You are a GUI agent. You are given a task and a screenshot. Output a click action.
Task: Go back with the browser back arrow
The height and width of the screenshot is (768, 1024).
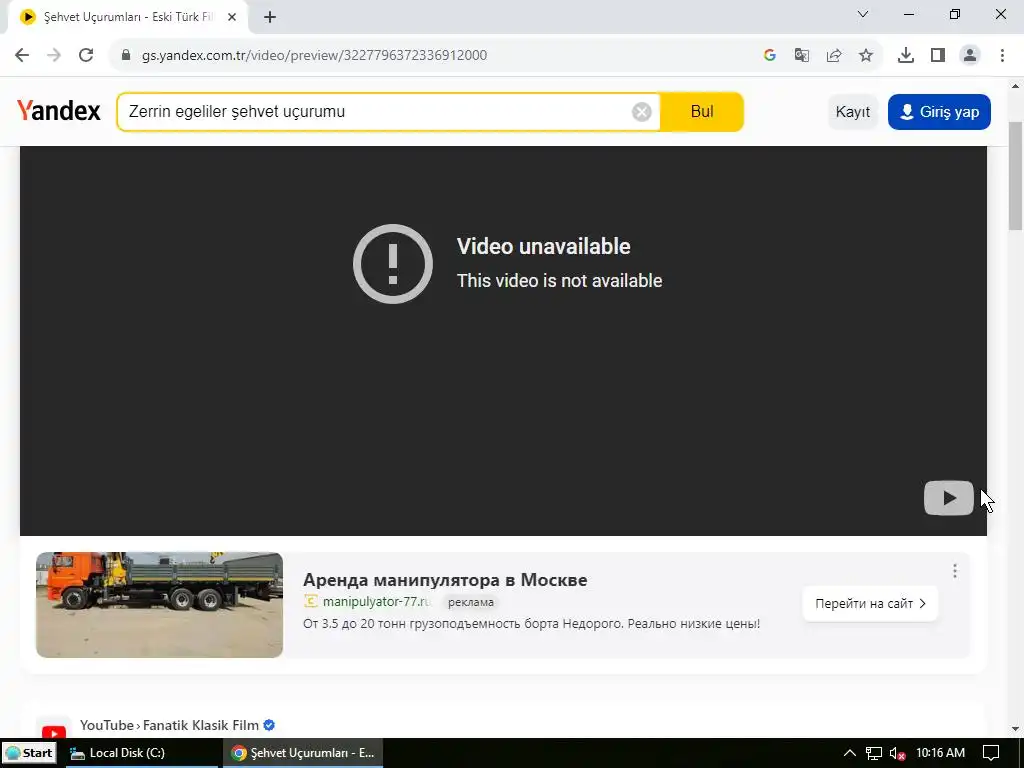coord(22,56)
